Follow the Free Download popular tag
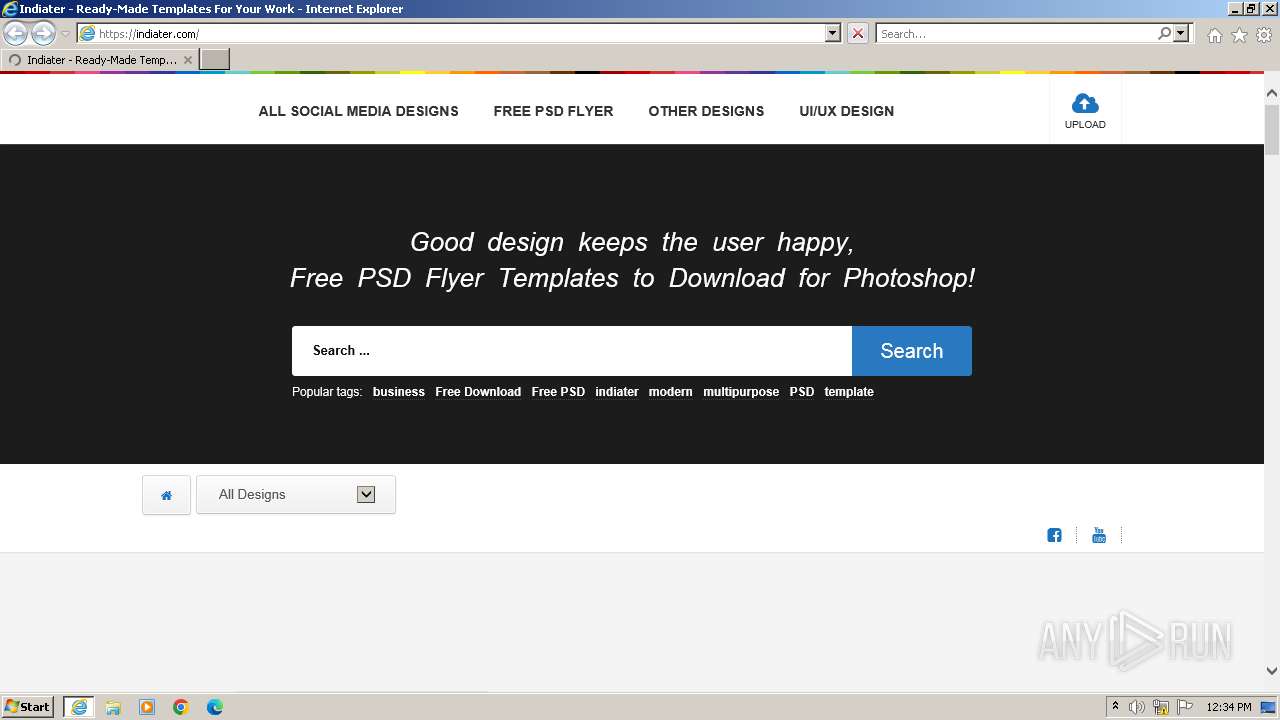 tap(478, 392)
